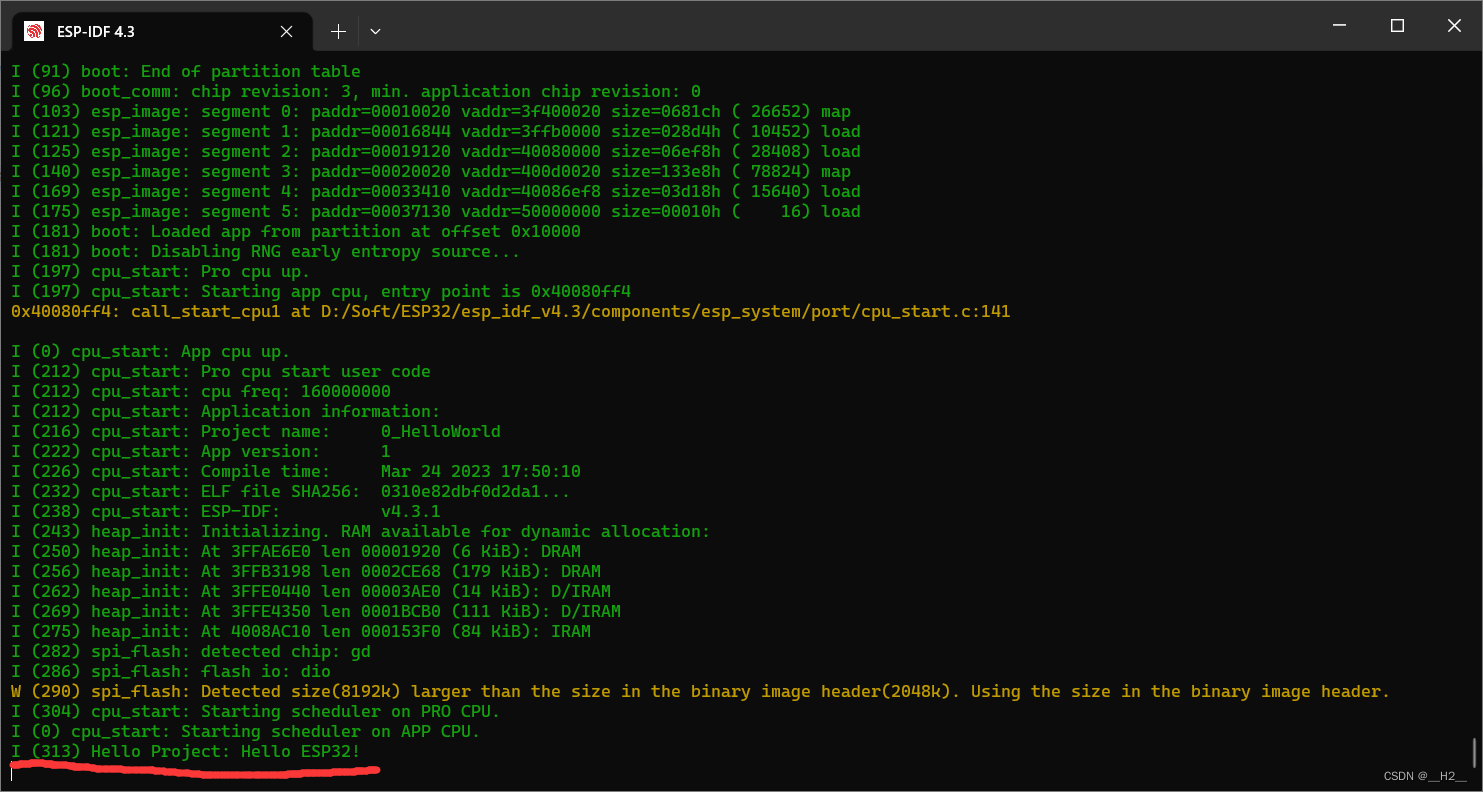Click the ESP-IDF logo on the terminal tab
The image size is (1483, 792).
coord(34,31)
